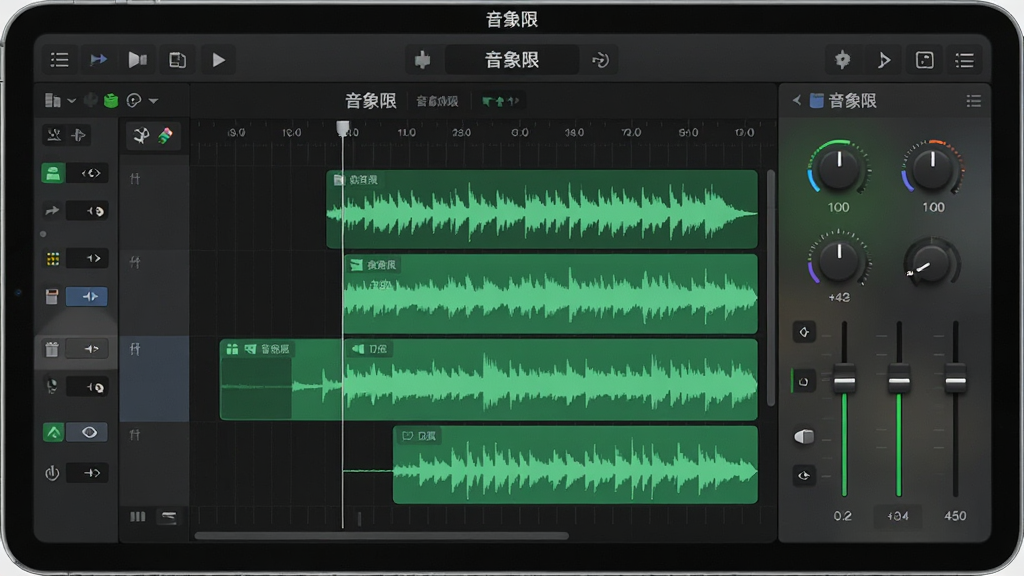Select the first track header row
This screenshot has width=1024, height=576.
(x=154, y=208)
